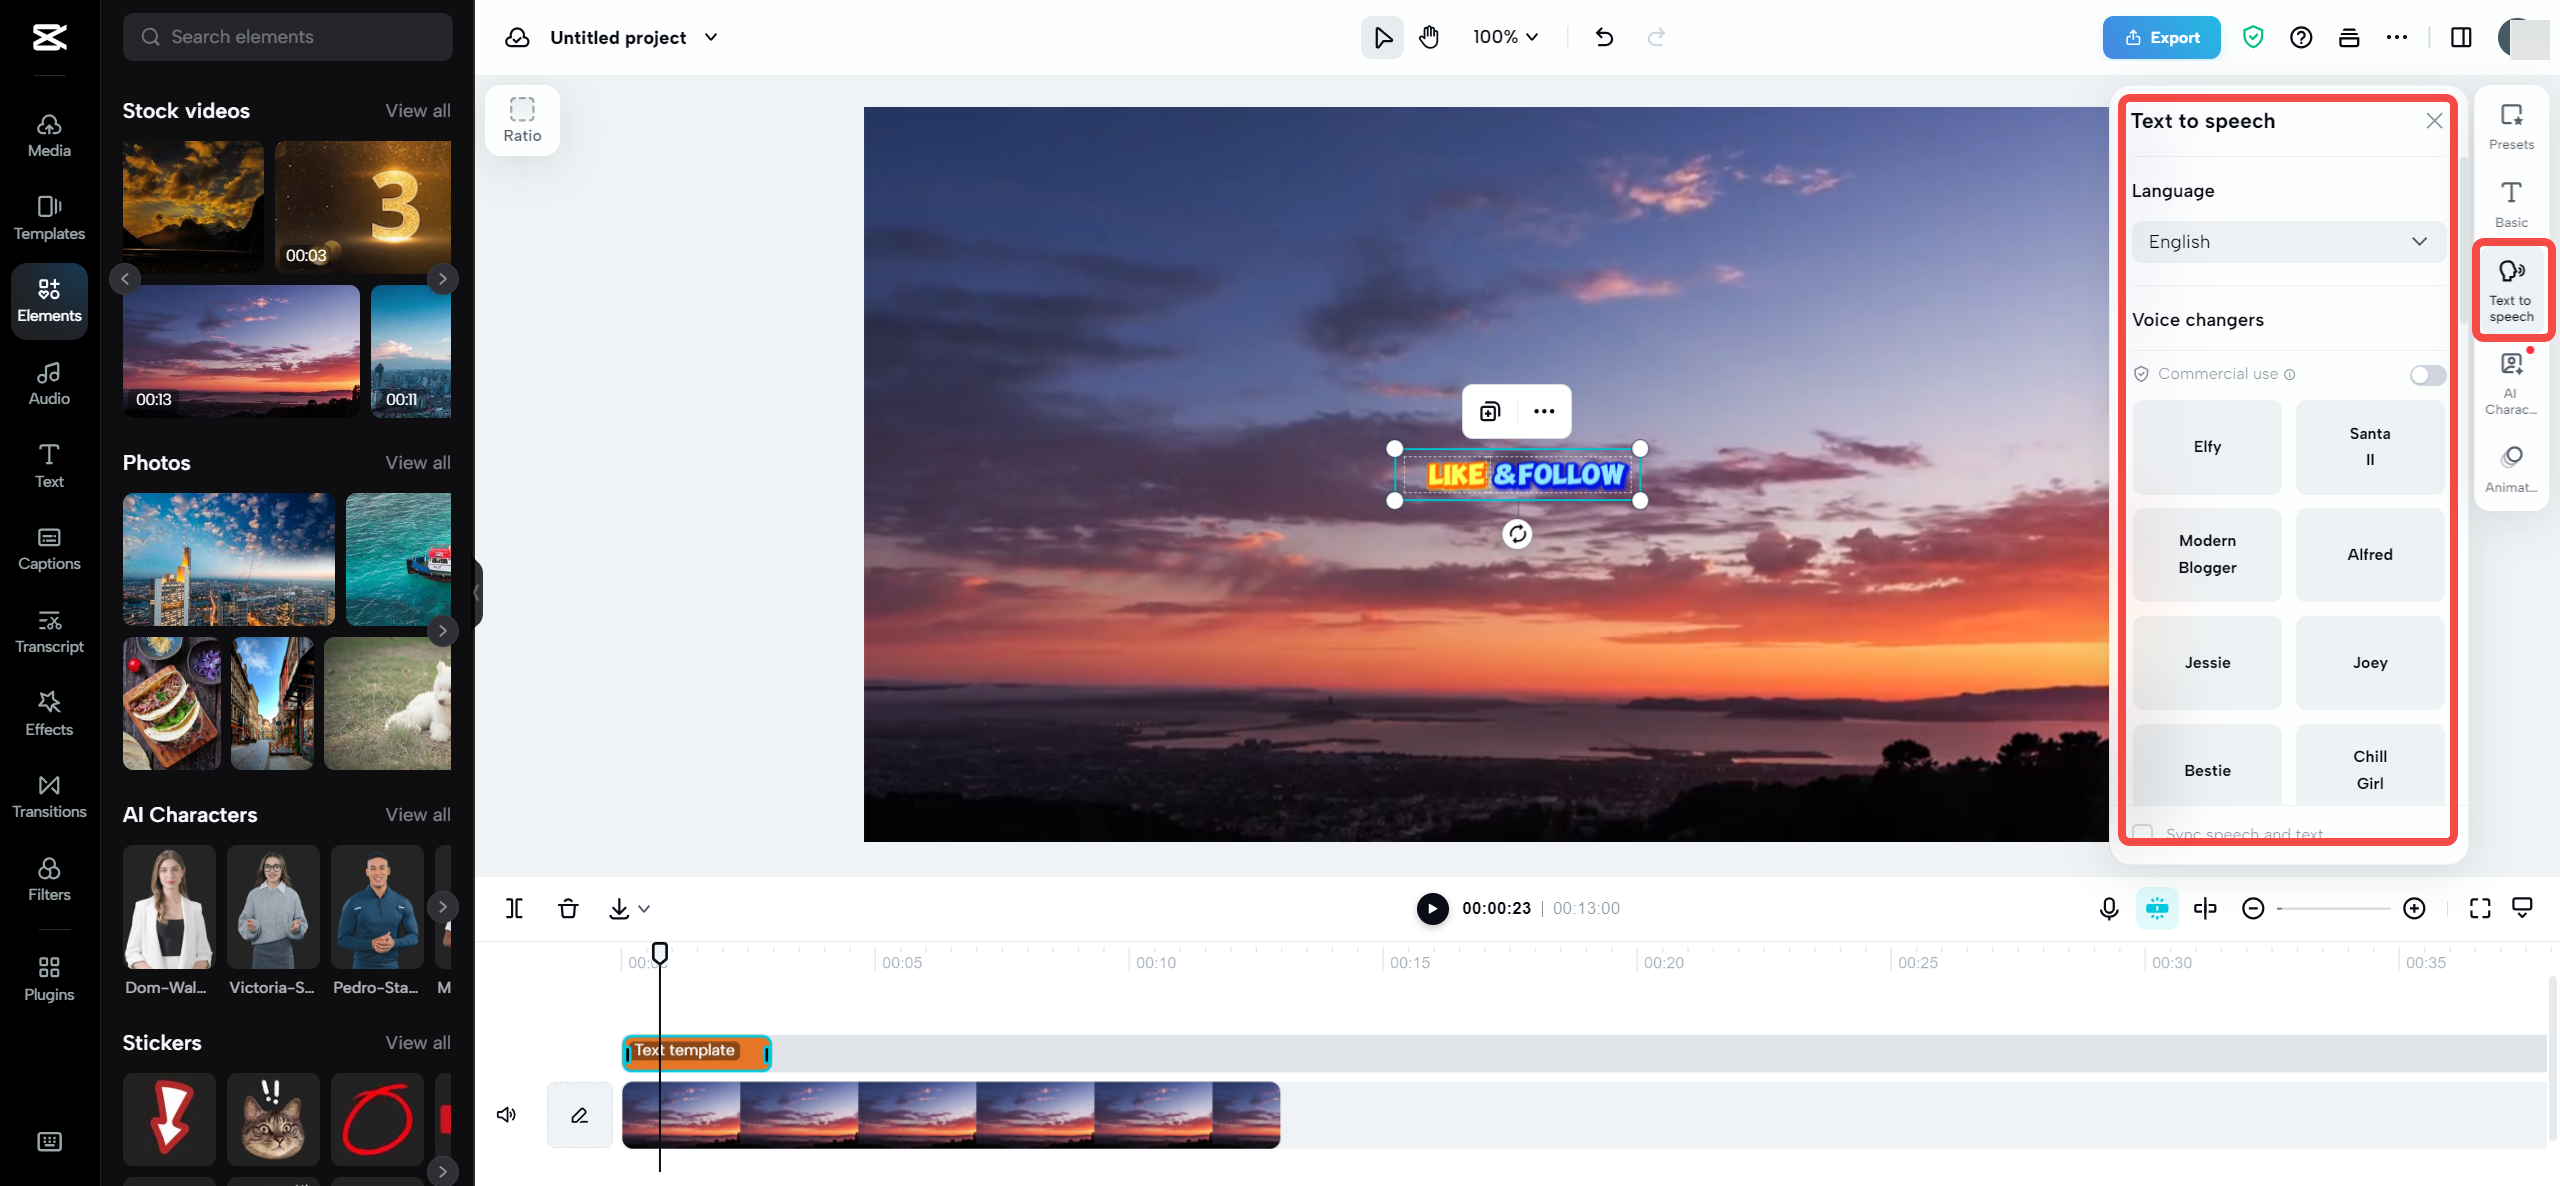Viewport: 2560px width, 1186px height.
Task: Open the Language dropdown set to English
Action: click(2287, 241)
